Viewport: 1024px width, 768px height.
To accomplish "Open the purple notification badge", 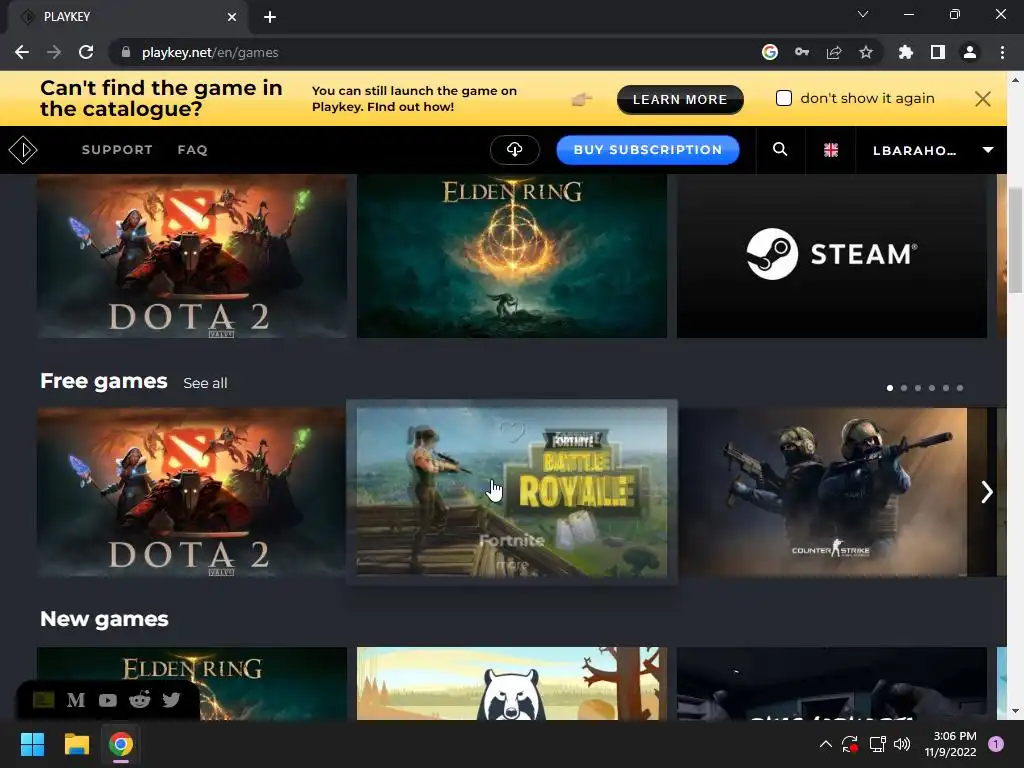I will click(x=996, y=744).
